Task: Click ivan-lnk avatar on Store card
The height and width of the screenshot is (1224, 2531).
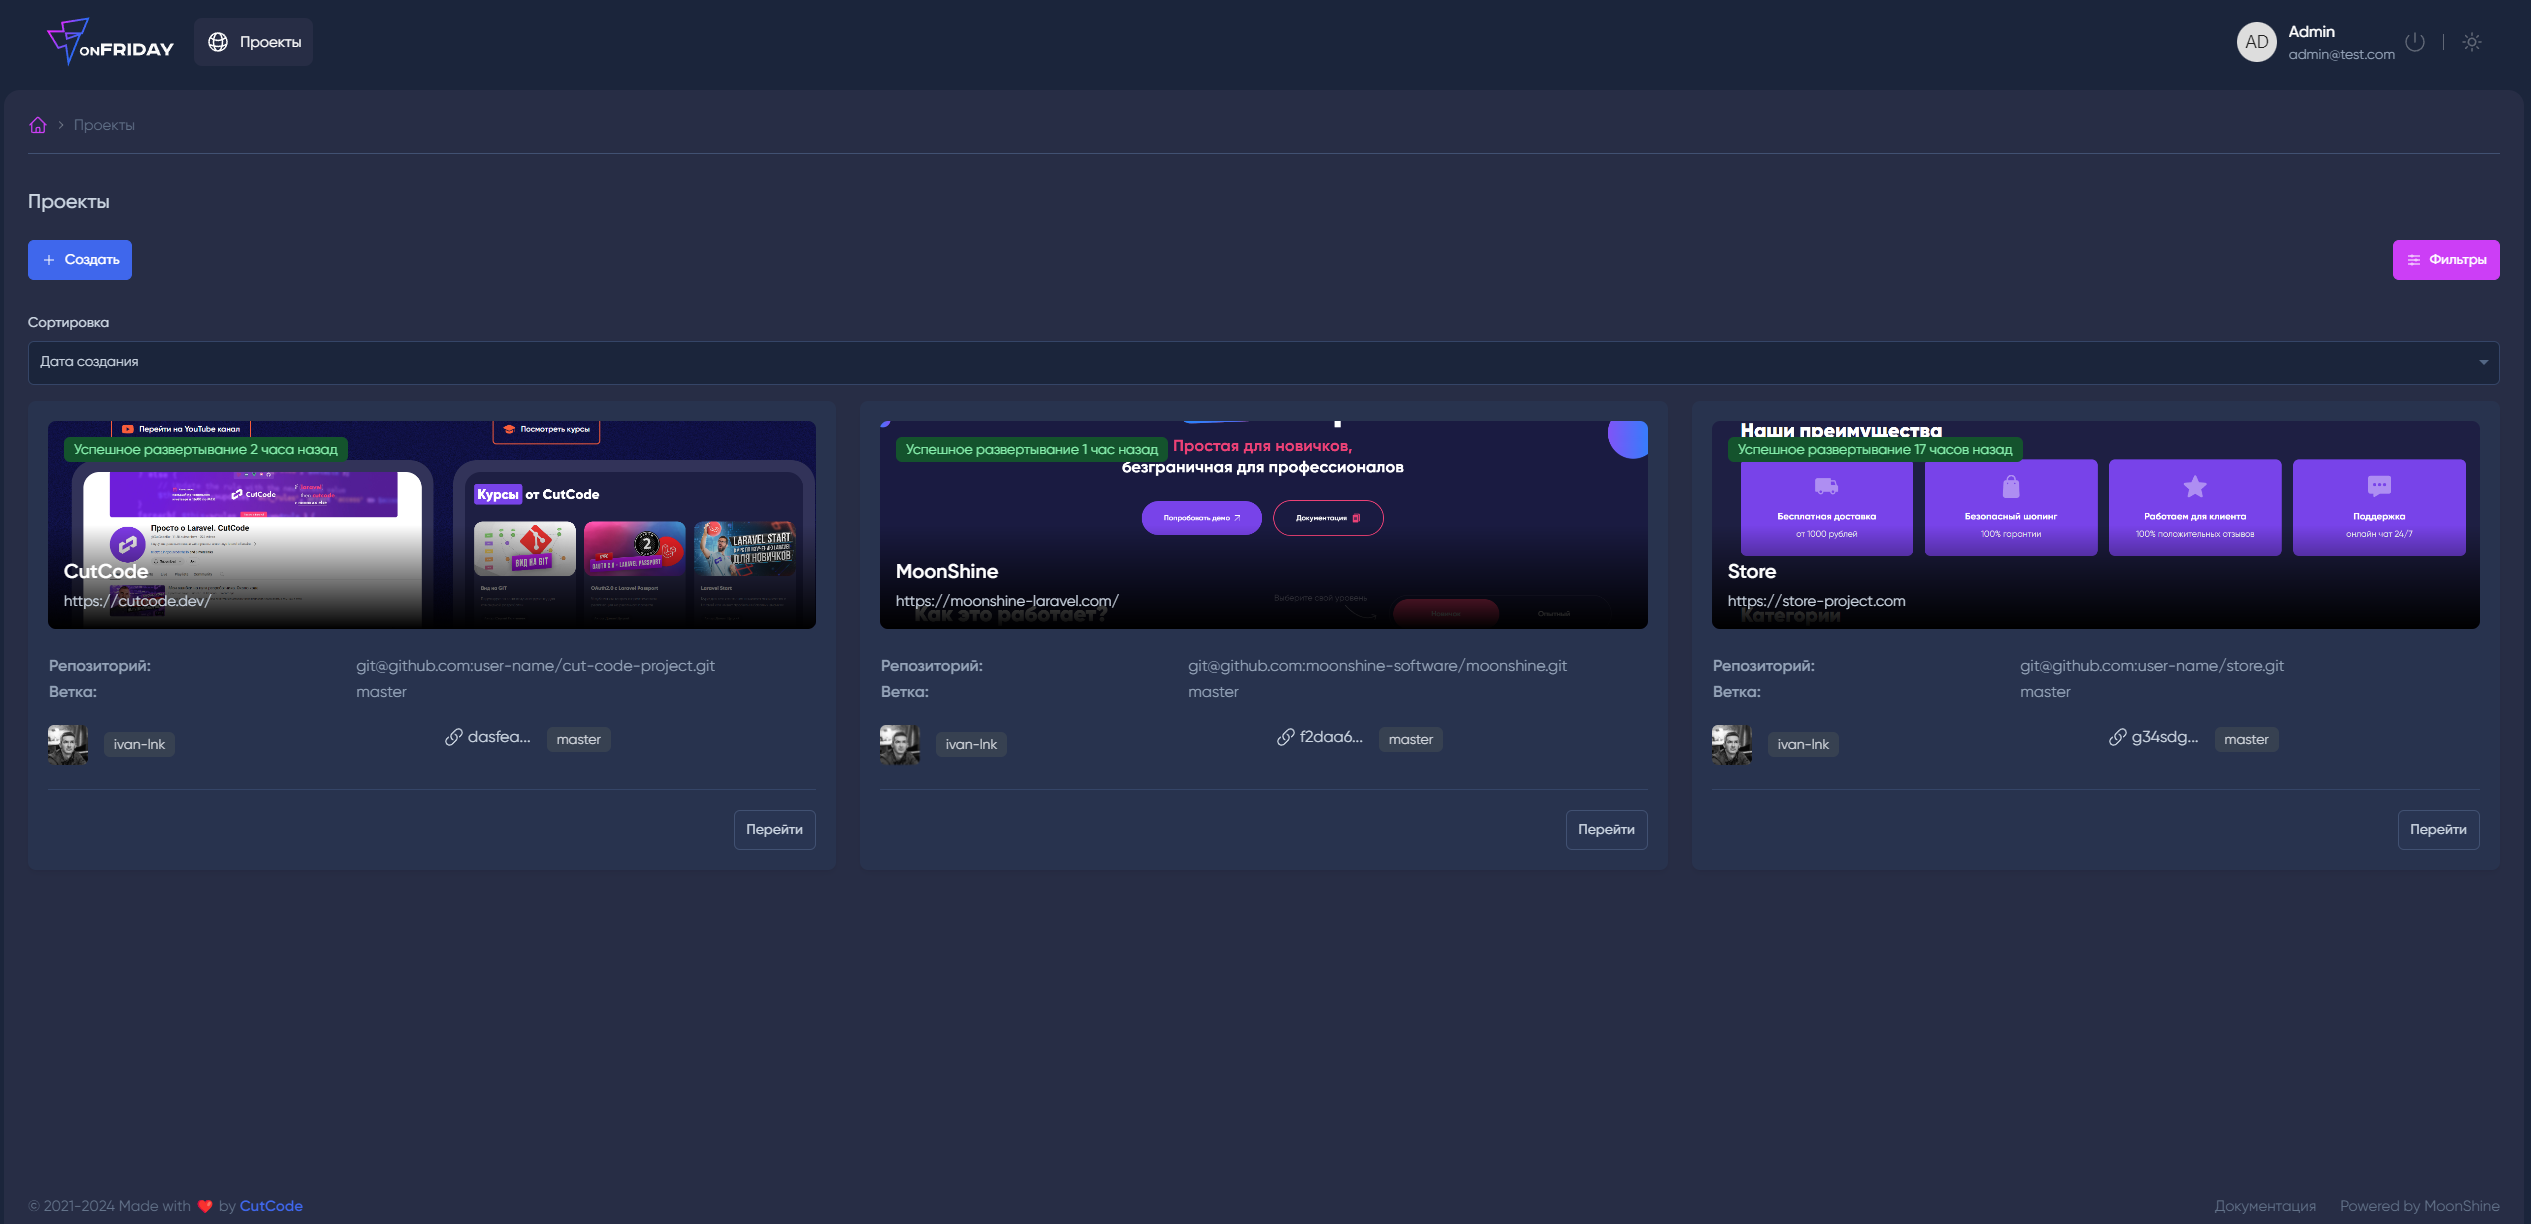Action: point(1731,745)
